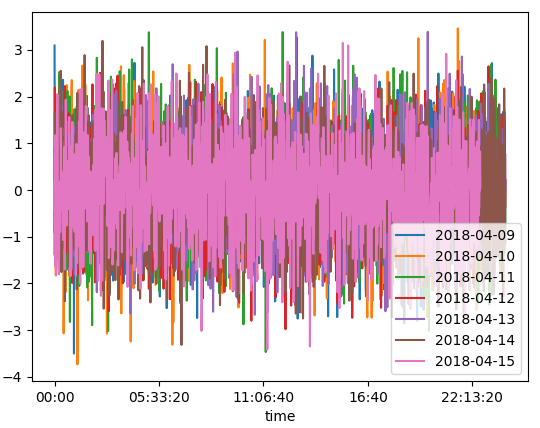Screen dimensions: 540x428
Task: Click the y-axis tick label 0
Action: tap(18, 191)
